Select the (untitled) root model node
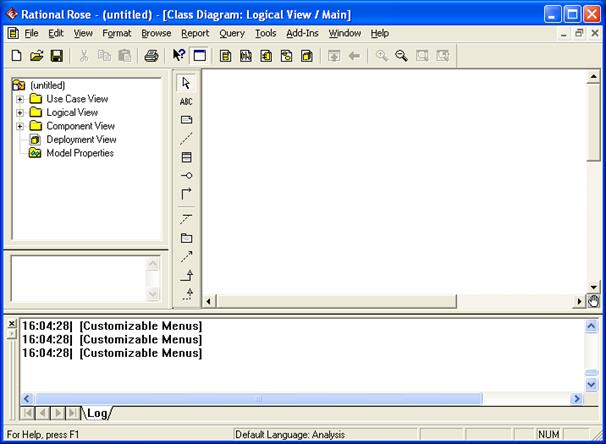Image resolution: width=606 pixels, height=444 pixels. (48, 85)
